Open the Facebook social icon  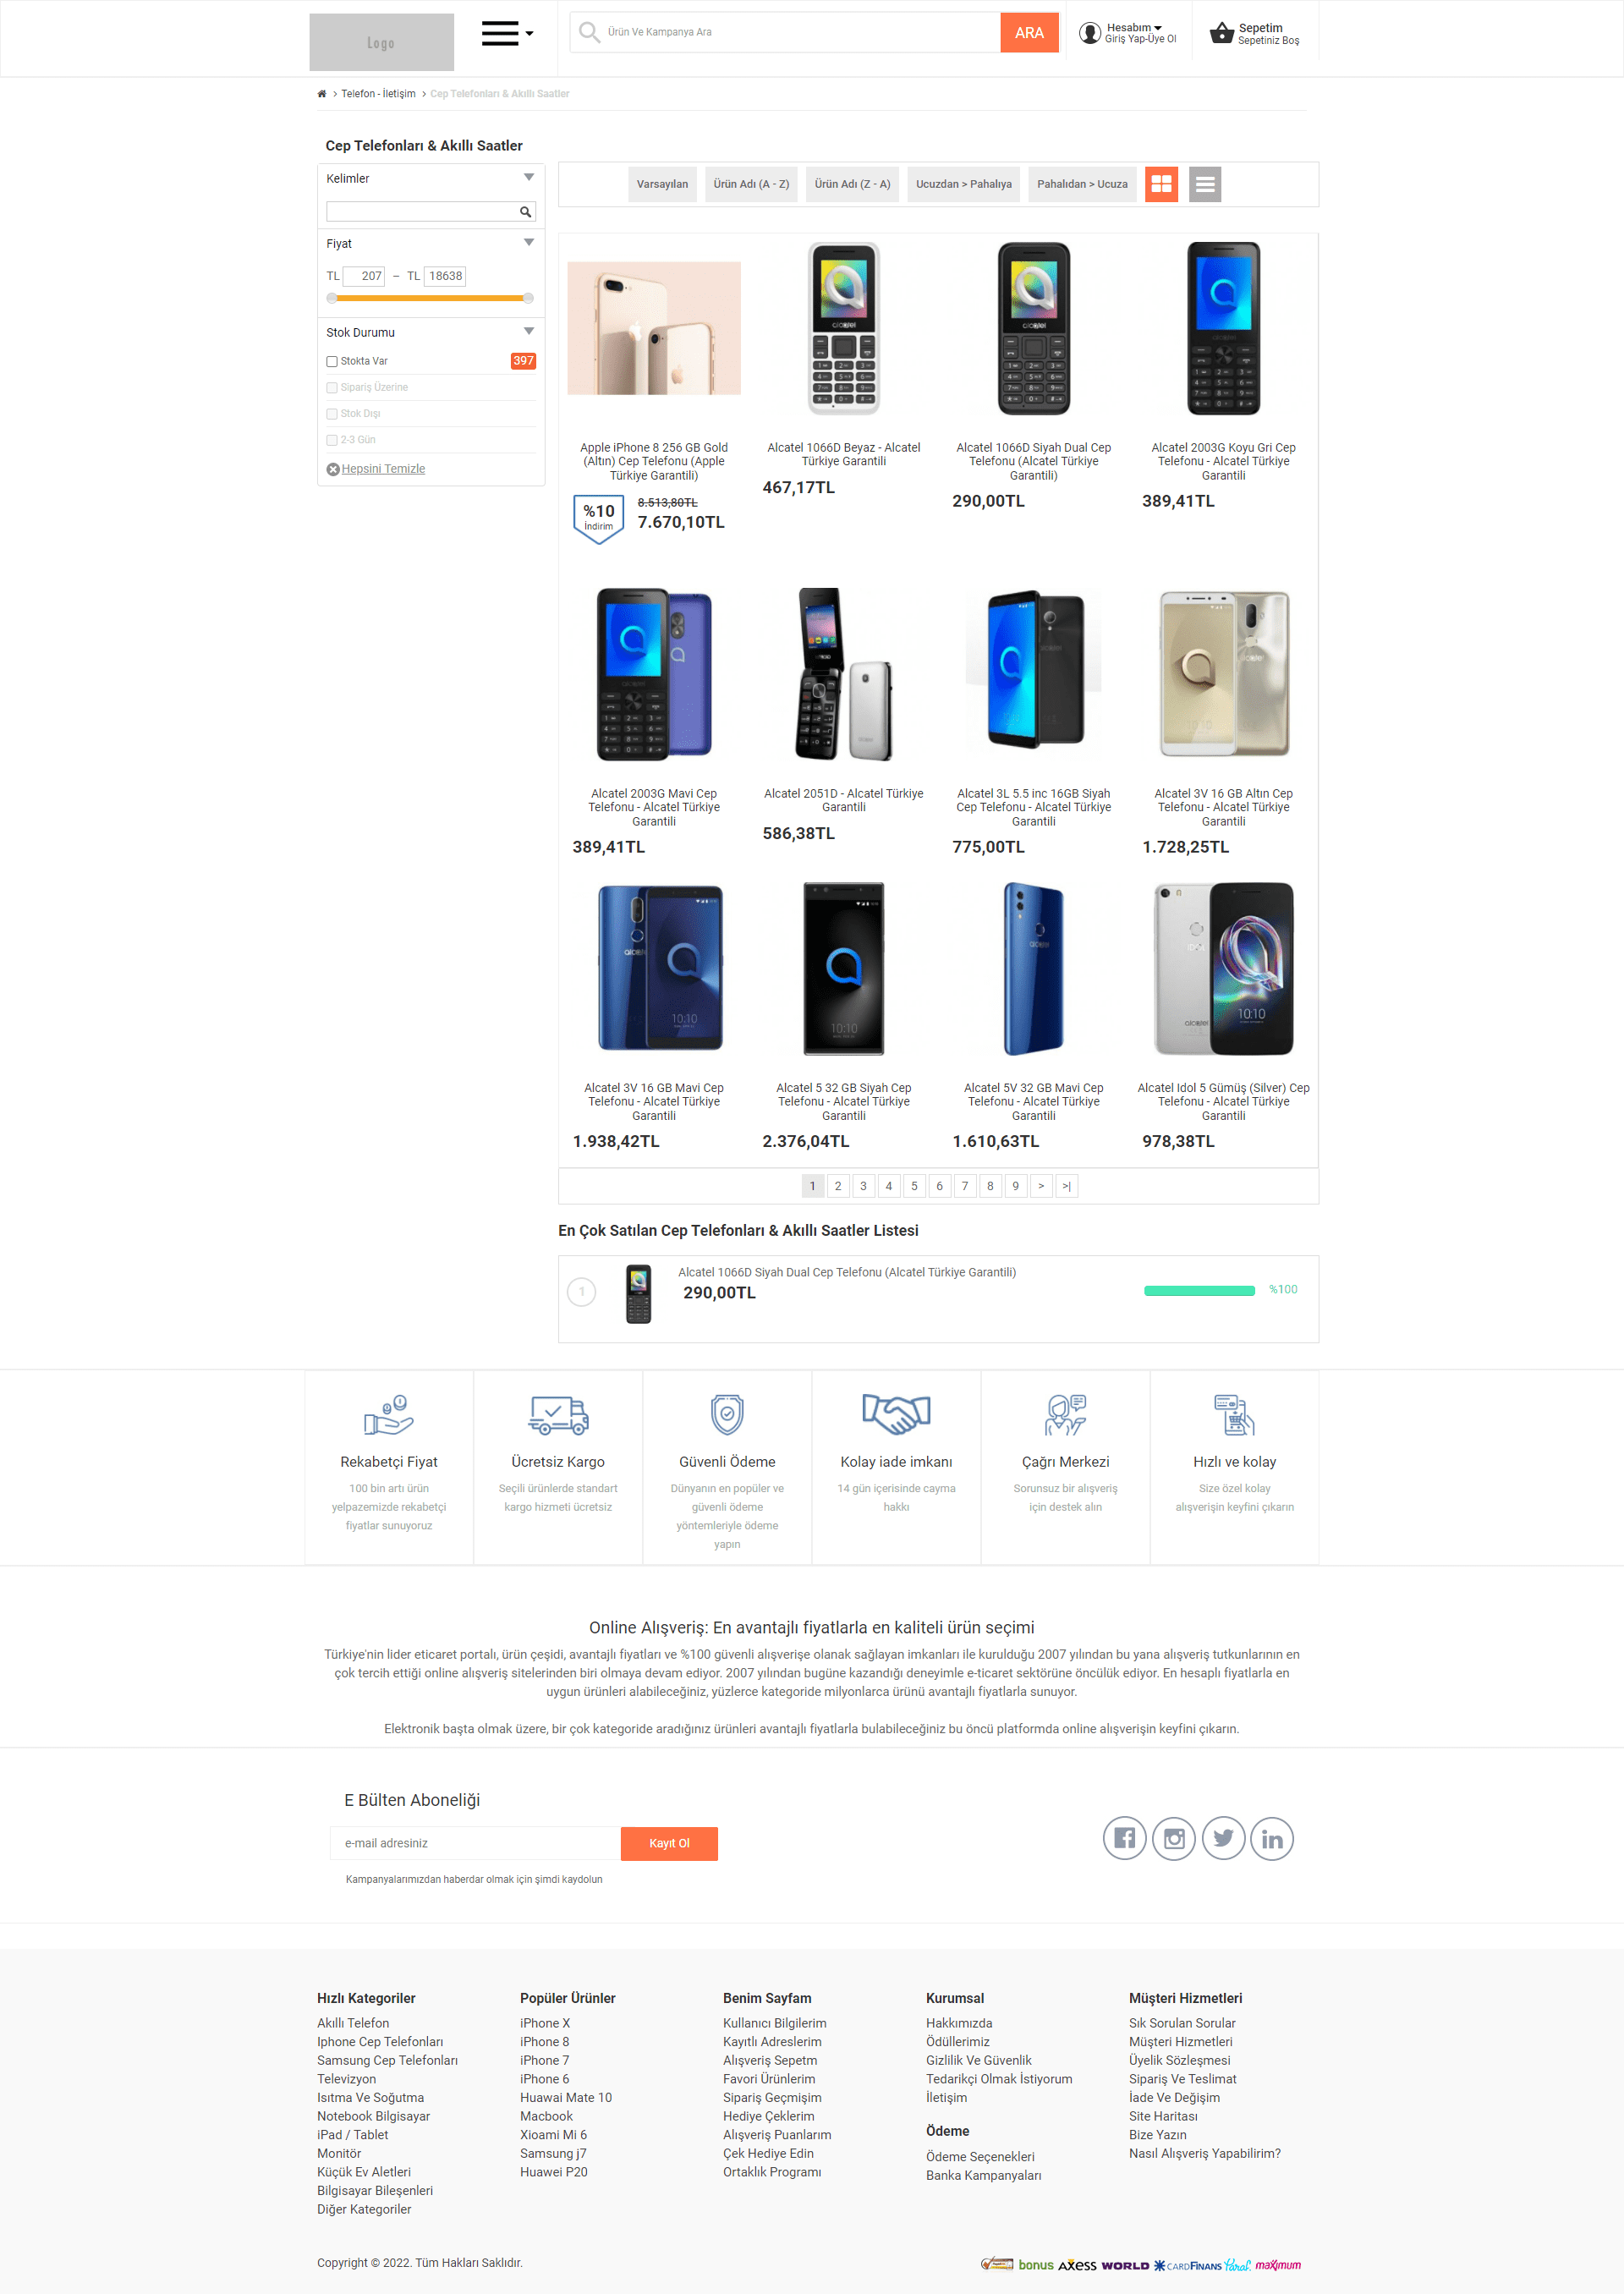(x=1124, y=1838)
